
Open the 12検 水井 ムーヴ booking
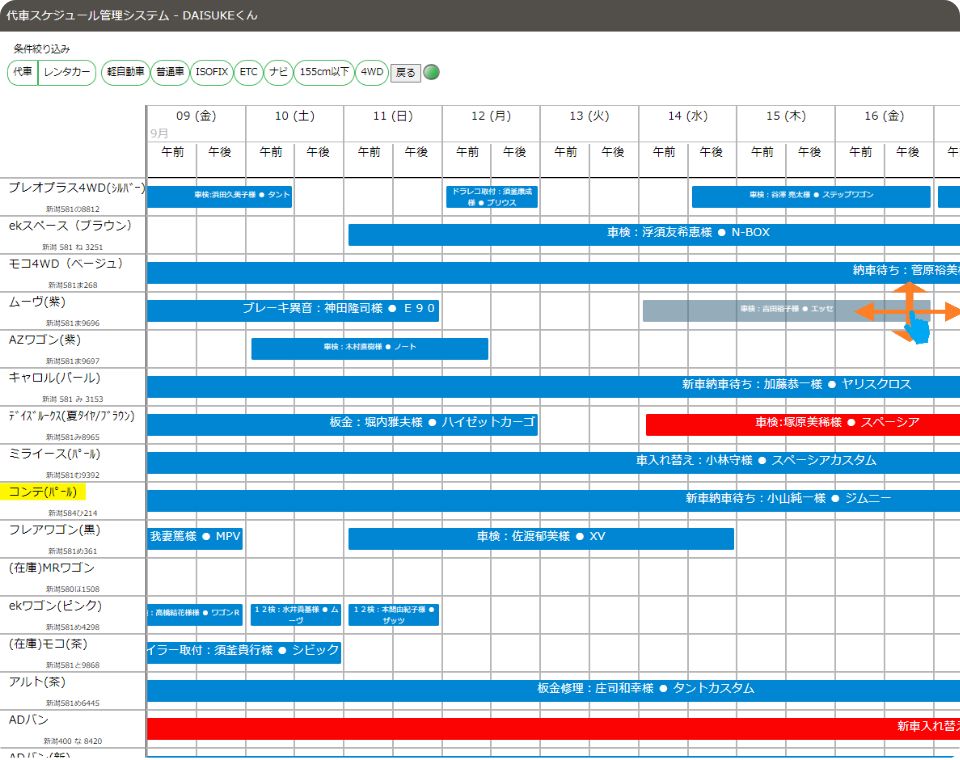pyautogui.click(x=296, y=614)
